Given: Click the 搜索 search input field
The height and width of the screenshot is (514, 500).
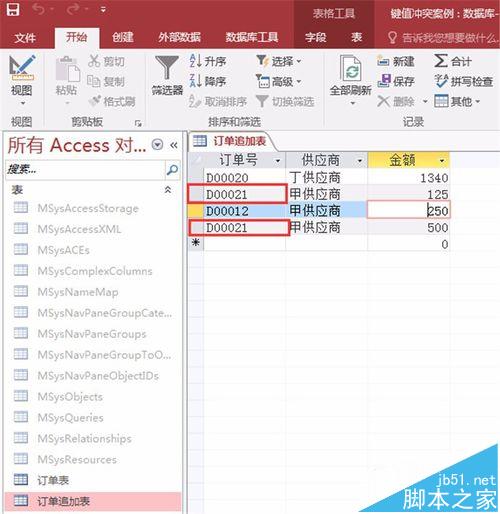Looking at the screenshot, I should tap(86, 170).
